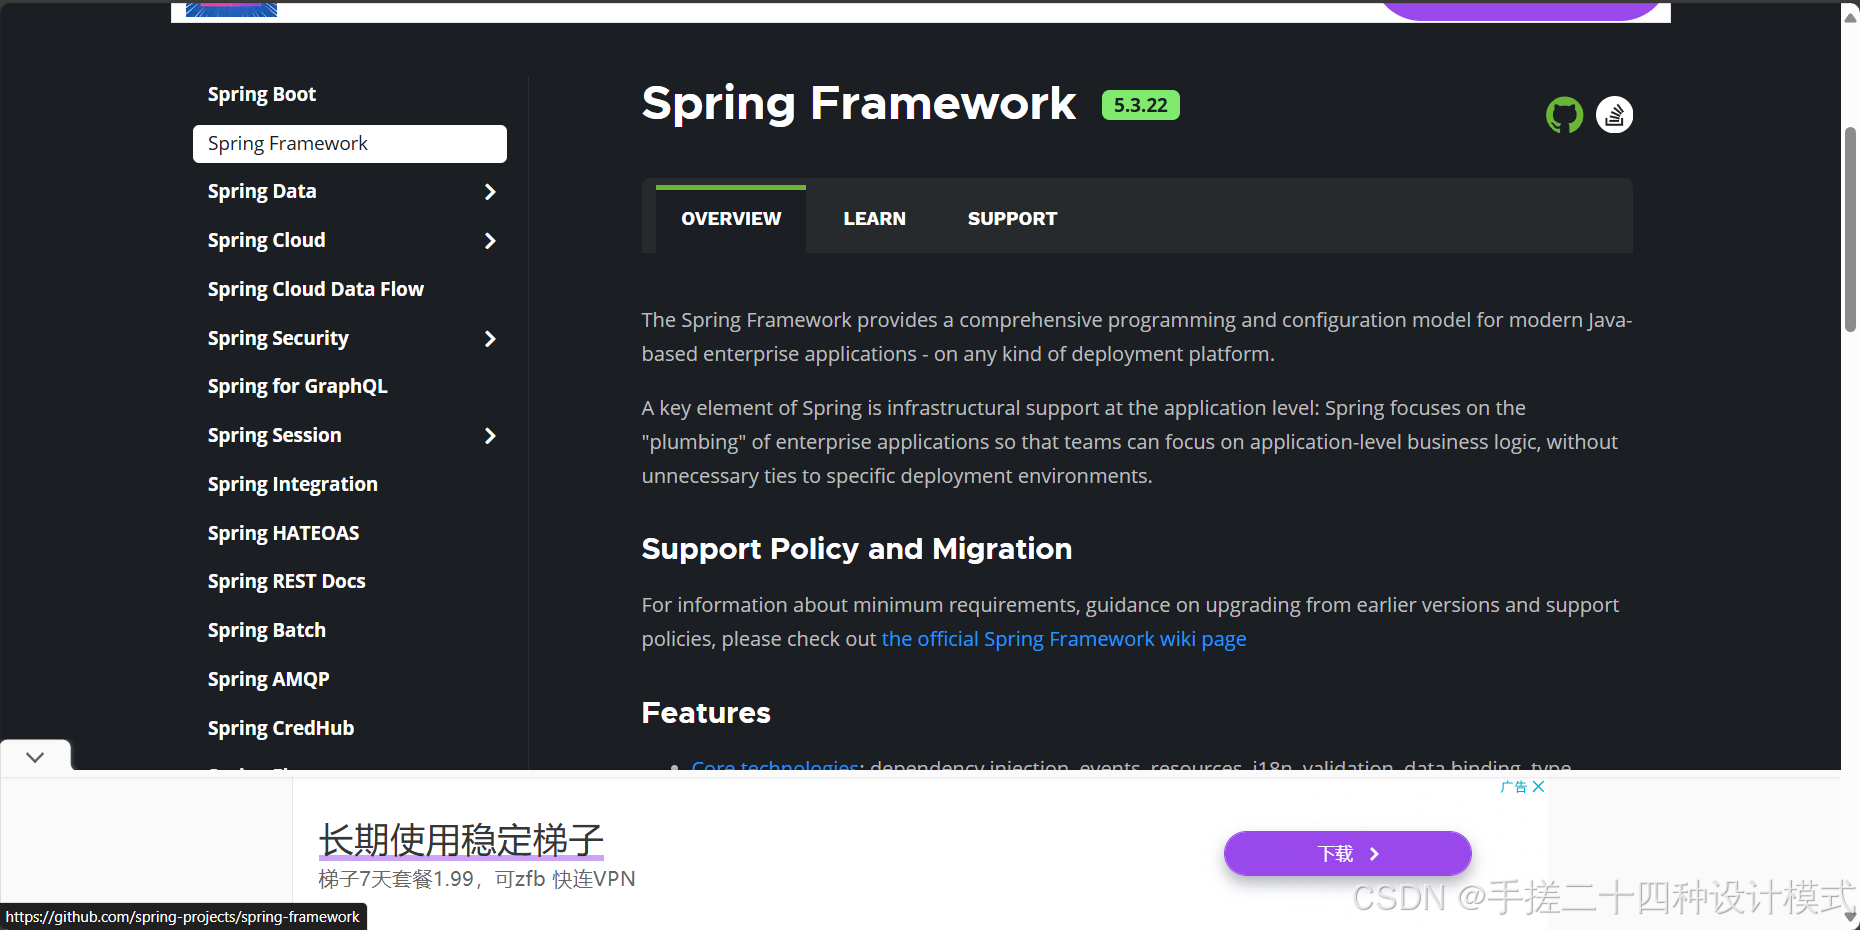Screen dimensions: 1860x930
Task: Collapse the bottom ad banner chevron
Action: 35,757
